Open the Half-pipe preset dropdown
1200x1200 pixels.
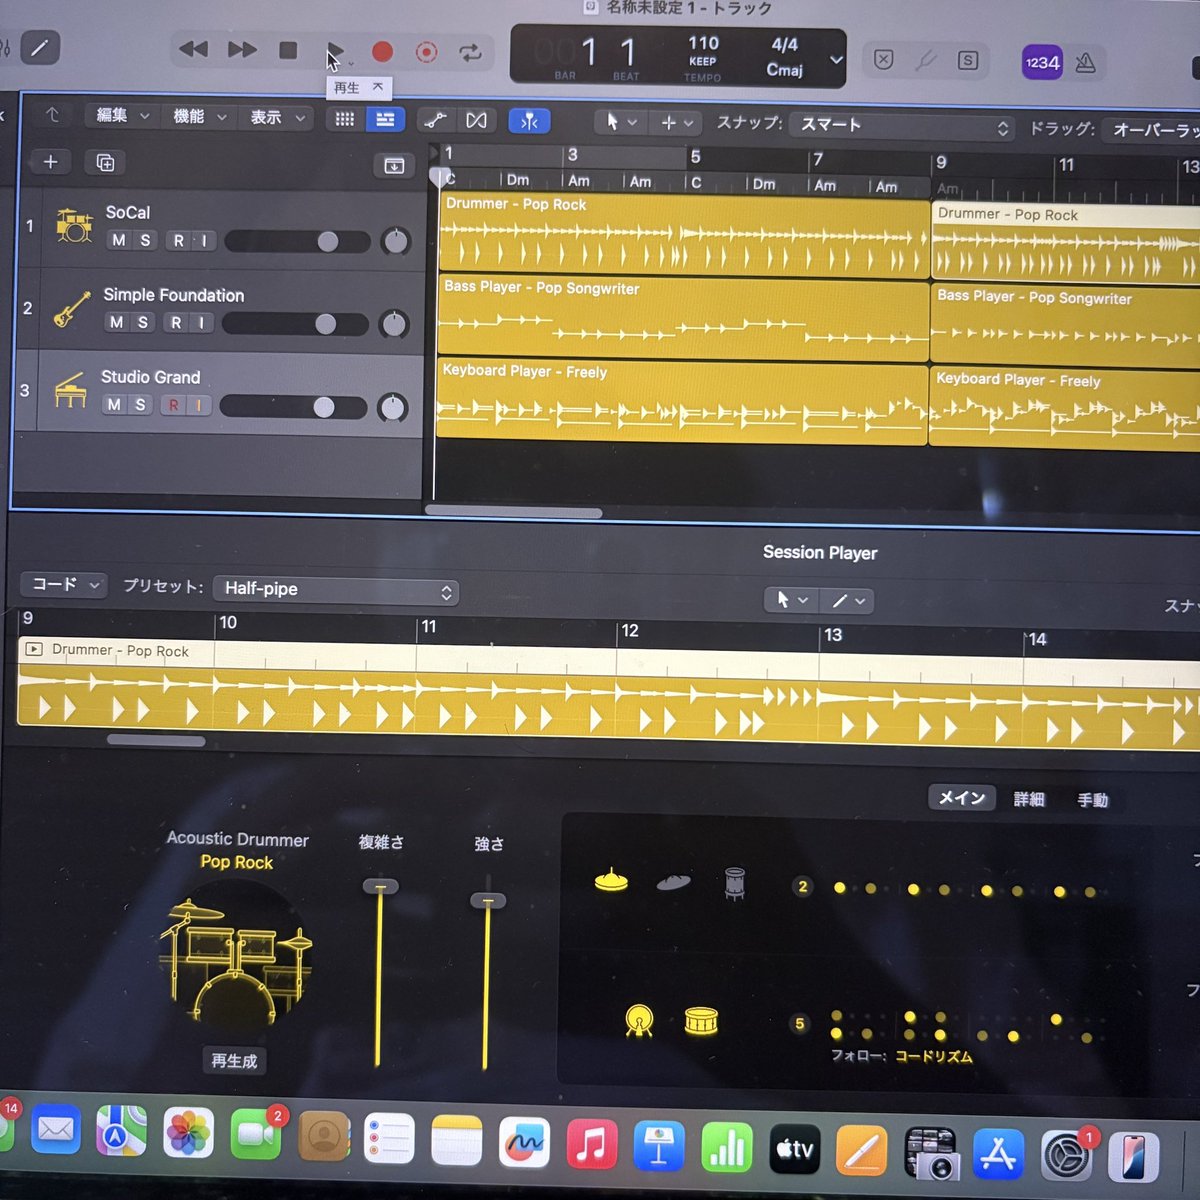tap(336, 590)
